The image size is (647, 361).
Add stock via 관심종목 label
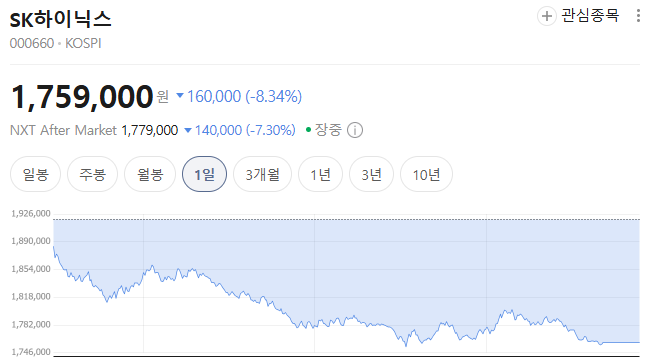tap(590, 16)
